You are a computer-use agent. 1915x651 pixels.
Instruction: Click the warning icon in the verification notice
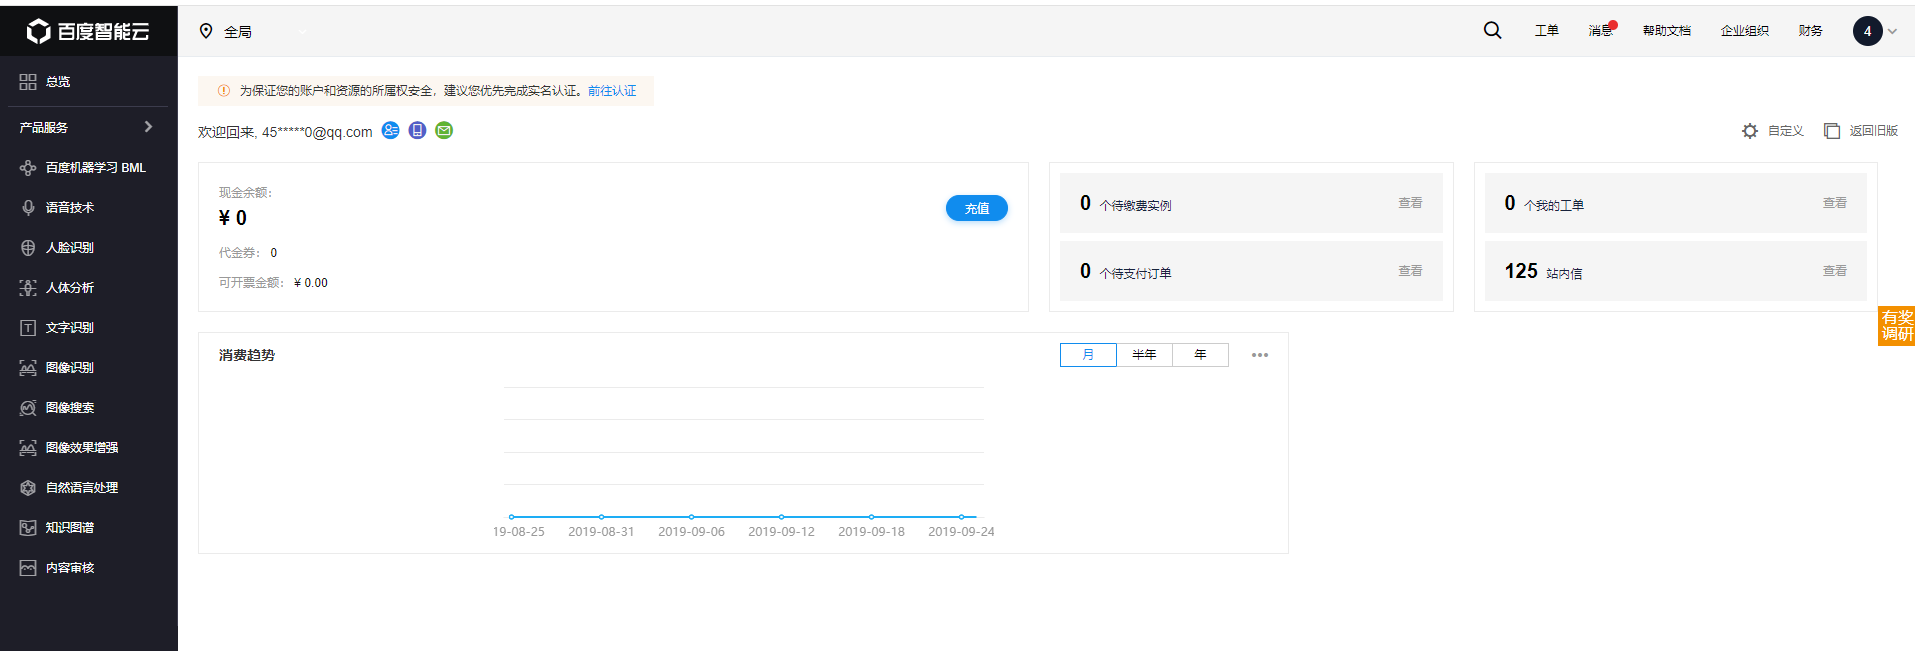tap(224, 90)
